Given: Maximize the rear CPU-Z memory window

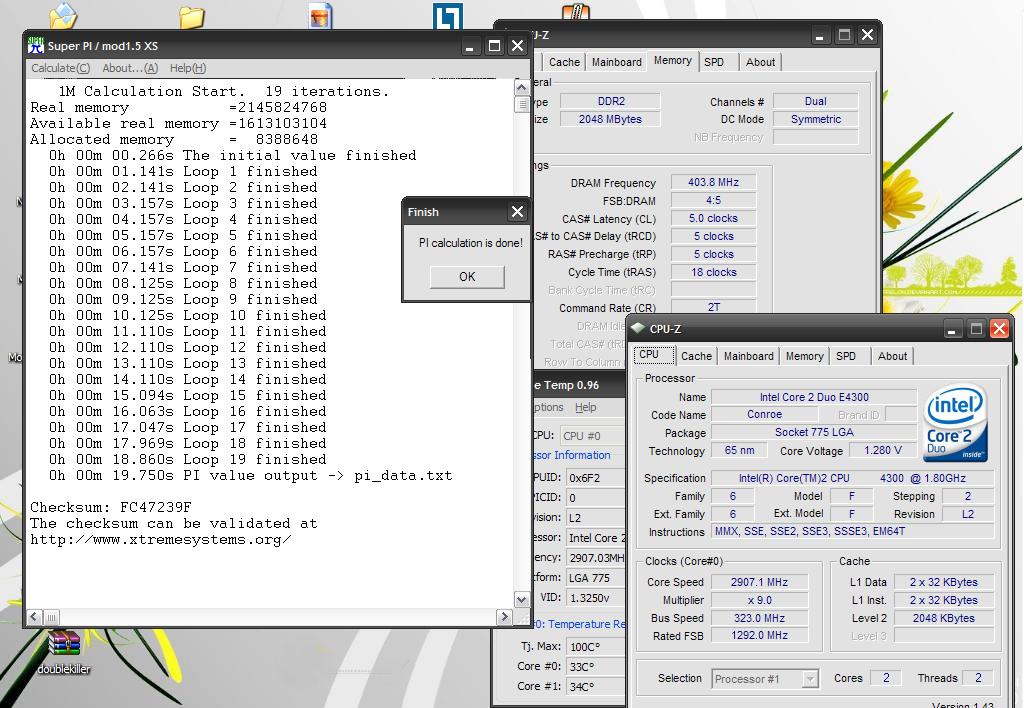Looking at the screenshot, I should [844, 35].
